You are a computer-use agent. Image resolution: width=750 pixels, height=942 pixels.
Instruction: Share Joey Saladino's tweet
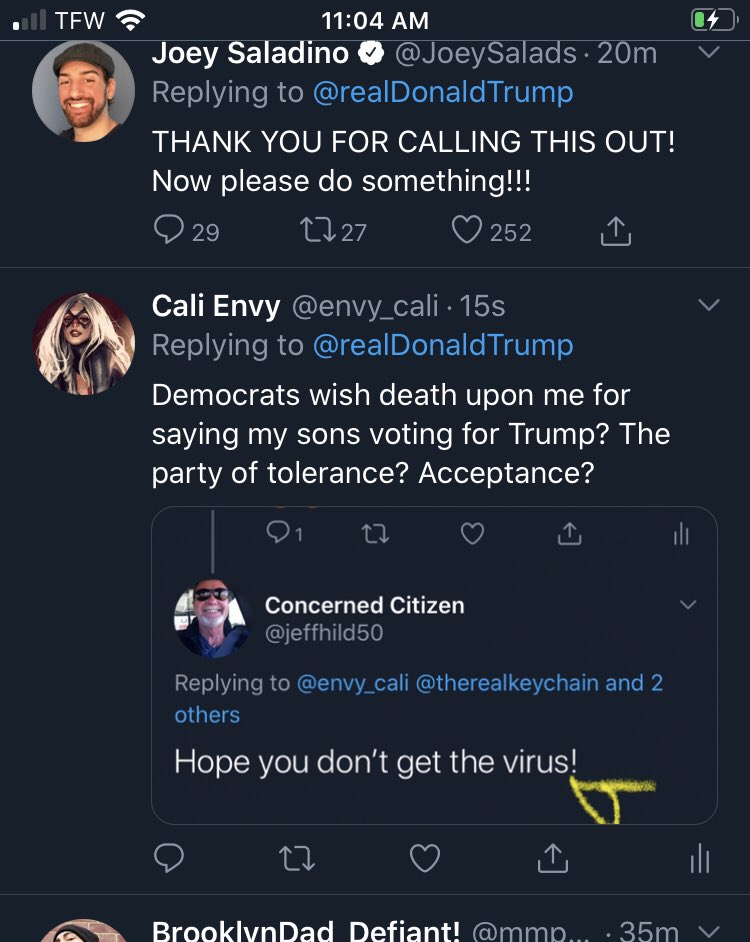(x=616, y=231)
